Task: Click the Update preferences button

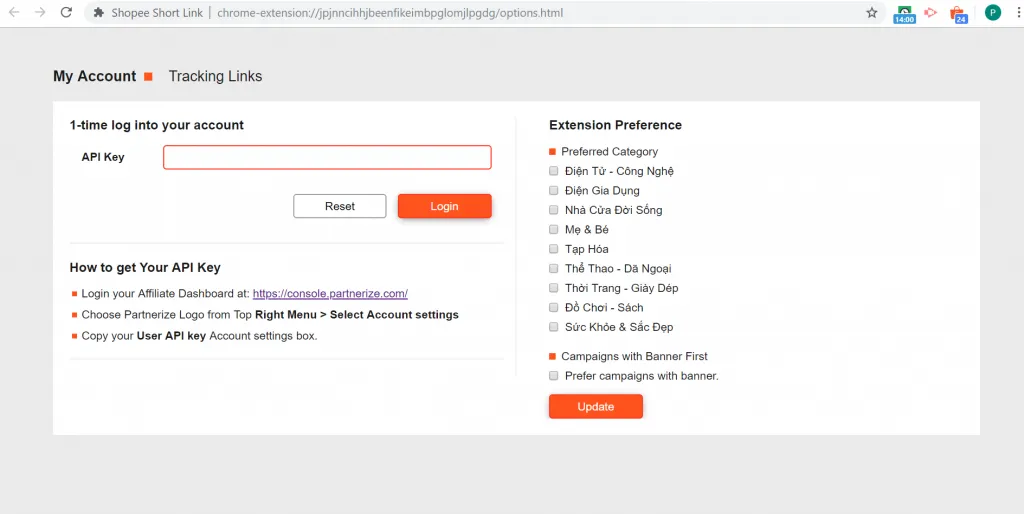Action: pyautogui.click(x=596, y=406)
